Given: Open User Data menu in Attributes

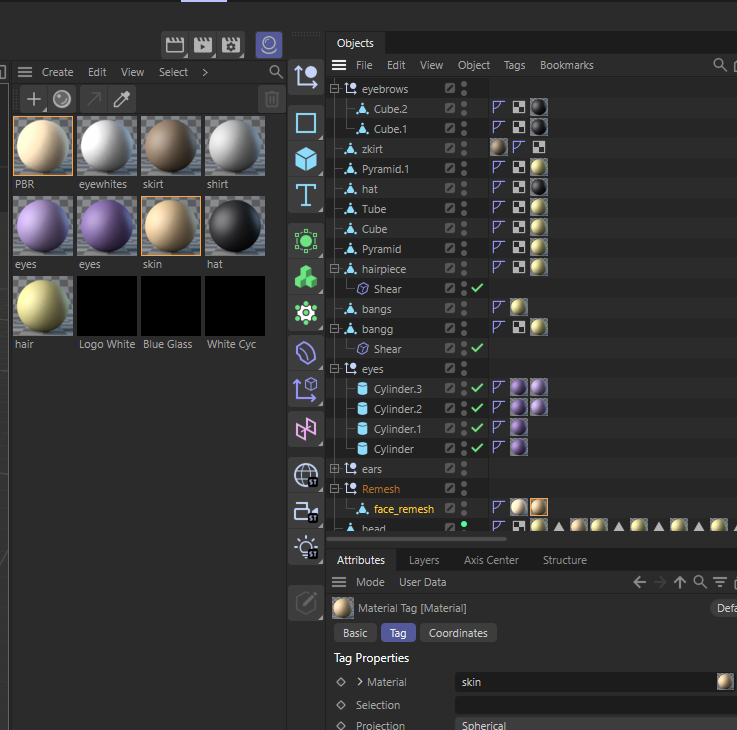Looking at the screenshot, I should [422, 582].
